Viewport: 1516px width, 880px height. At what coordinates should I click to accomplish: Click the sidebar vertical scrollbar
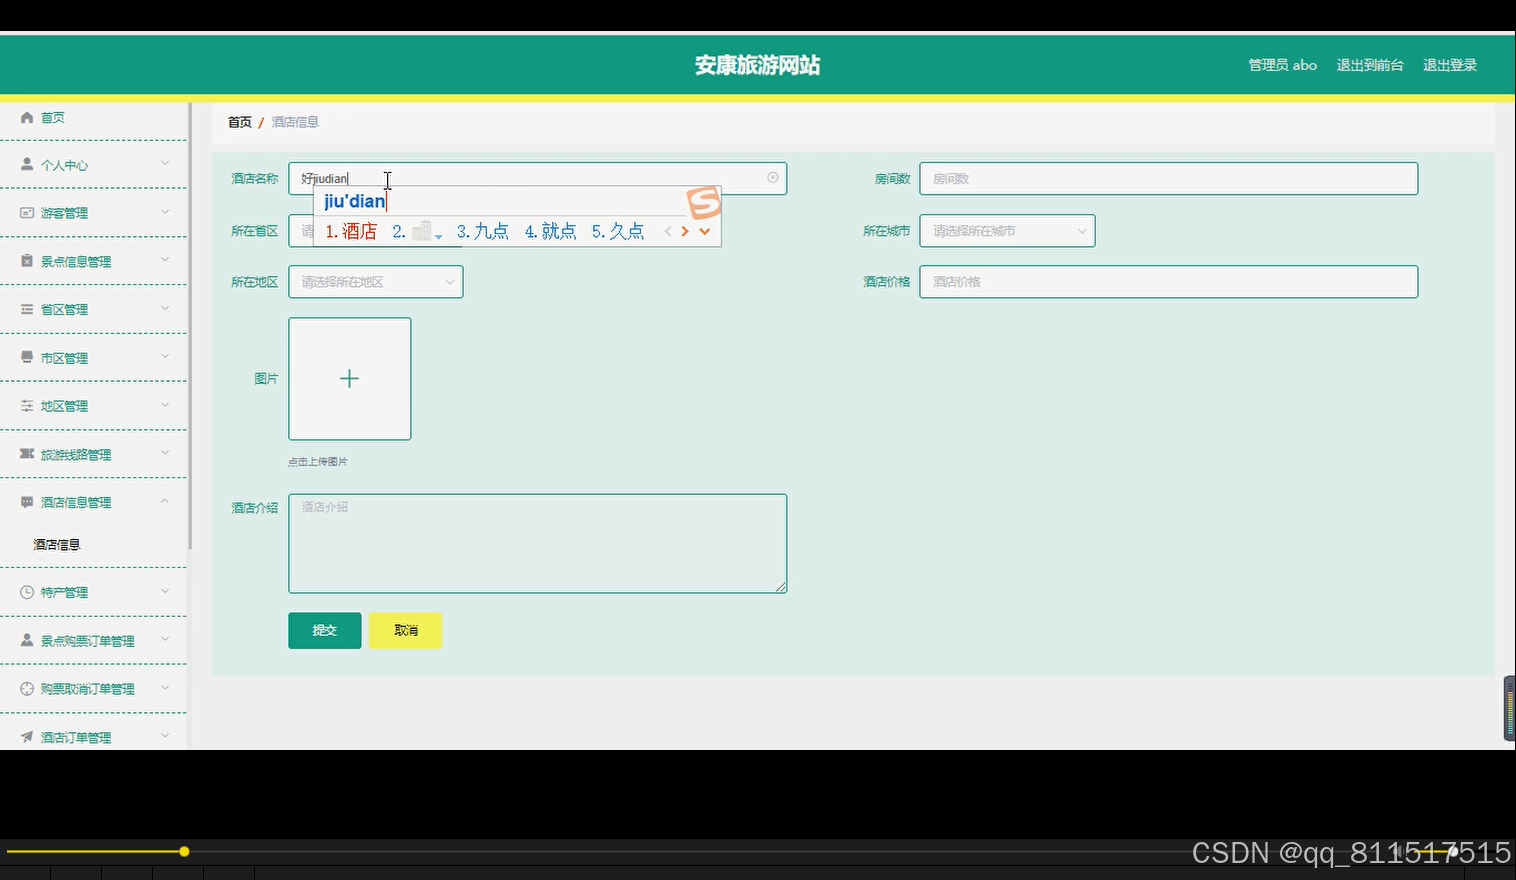(189, 325)
